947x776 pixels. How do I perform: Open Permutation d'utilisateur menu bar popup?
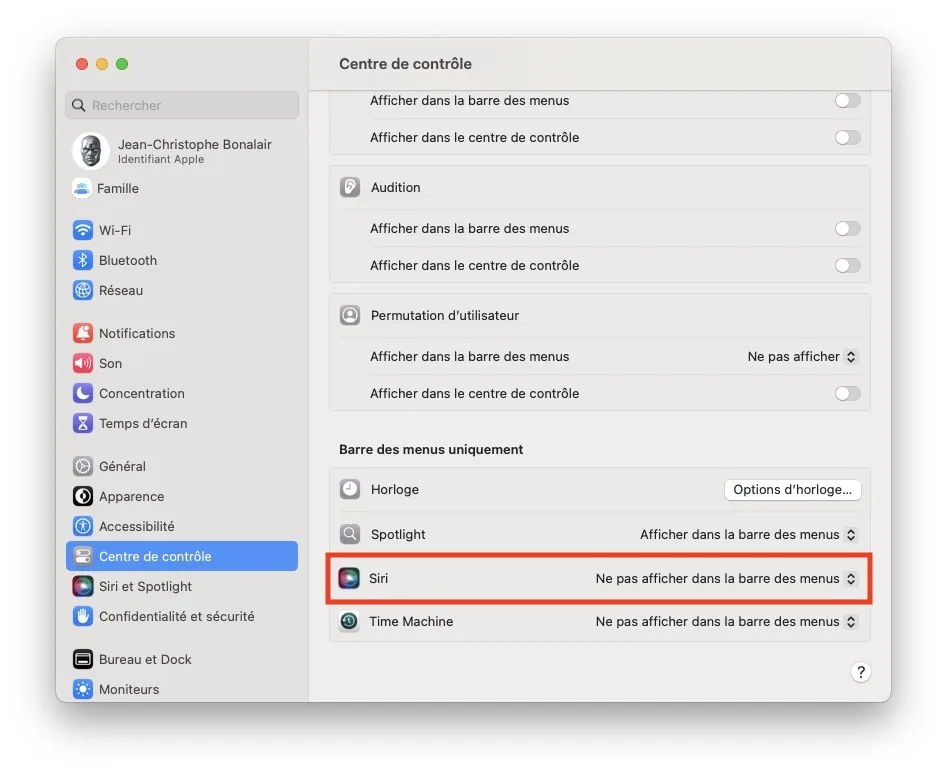[802, 357]
